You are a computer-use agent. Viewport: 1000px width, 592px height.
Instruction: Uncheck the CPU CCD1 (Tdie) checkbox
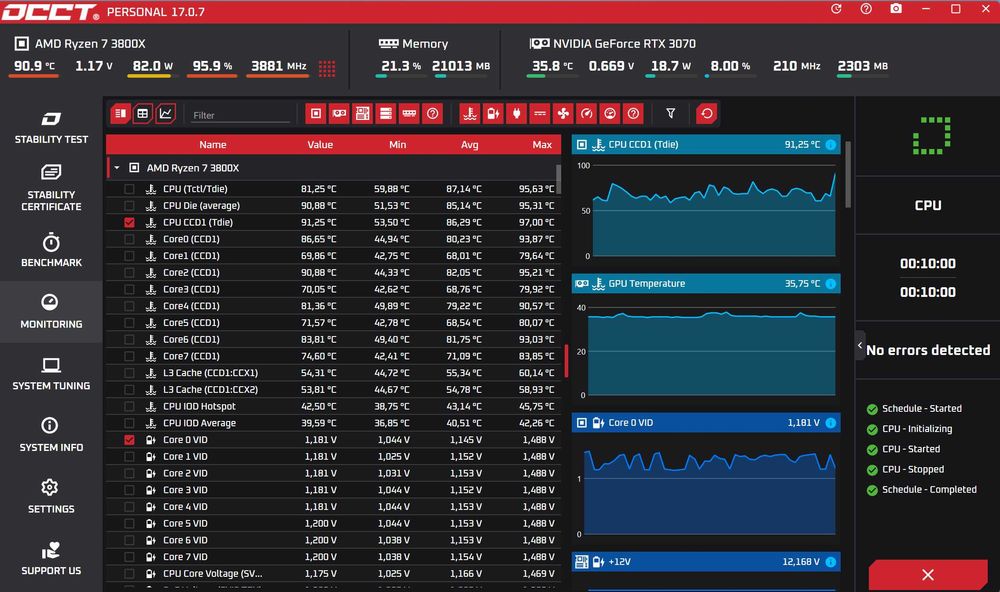(x=129, y=223)
